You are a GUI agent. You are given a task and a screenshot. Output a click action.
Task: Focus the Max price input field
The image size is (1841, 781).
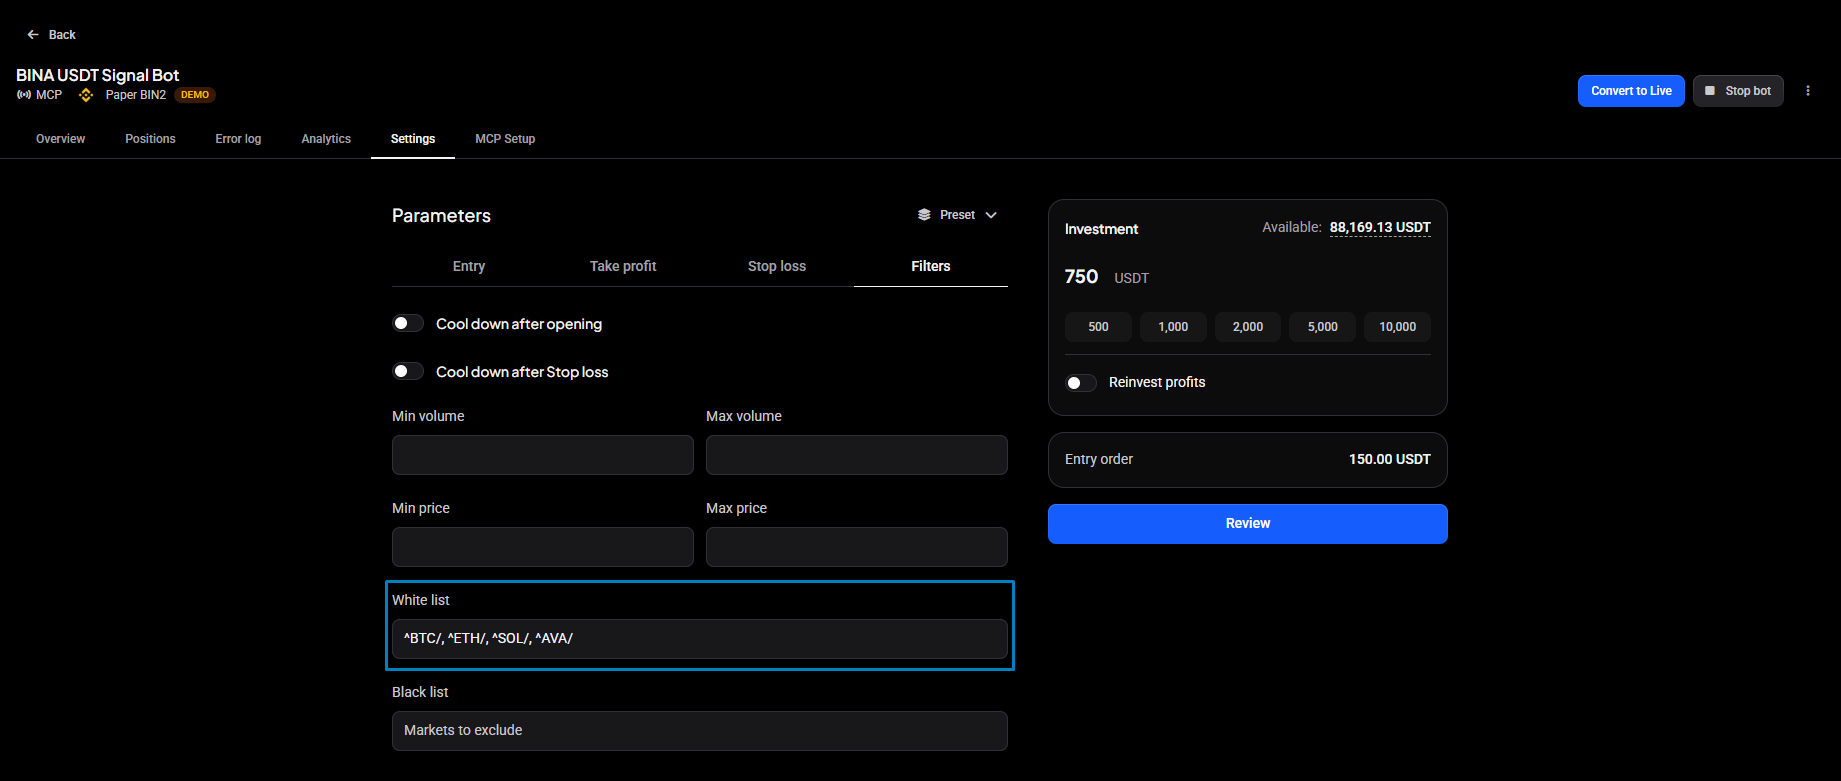pos(857,547)
